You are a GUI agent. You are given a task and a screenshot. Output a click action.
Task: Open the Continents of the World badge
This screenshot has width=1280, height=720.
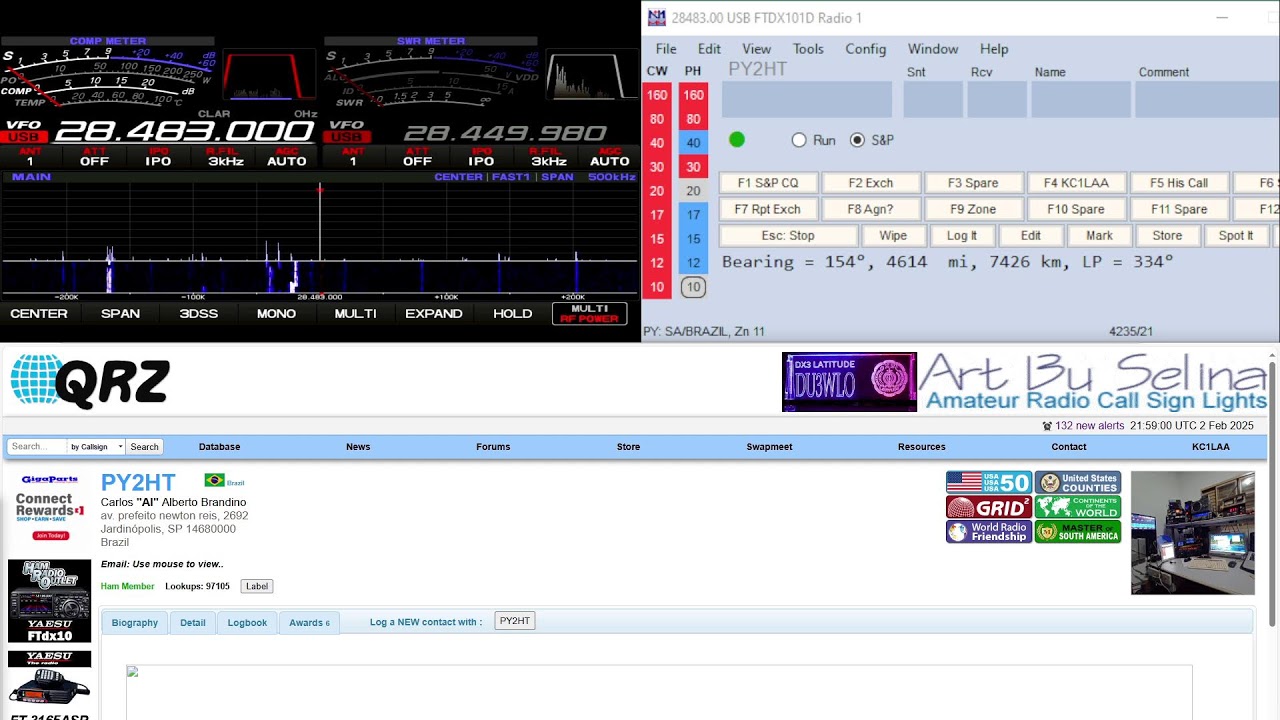click(1078, 507)
